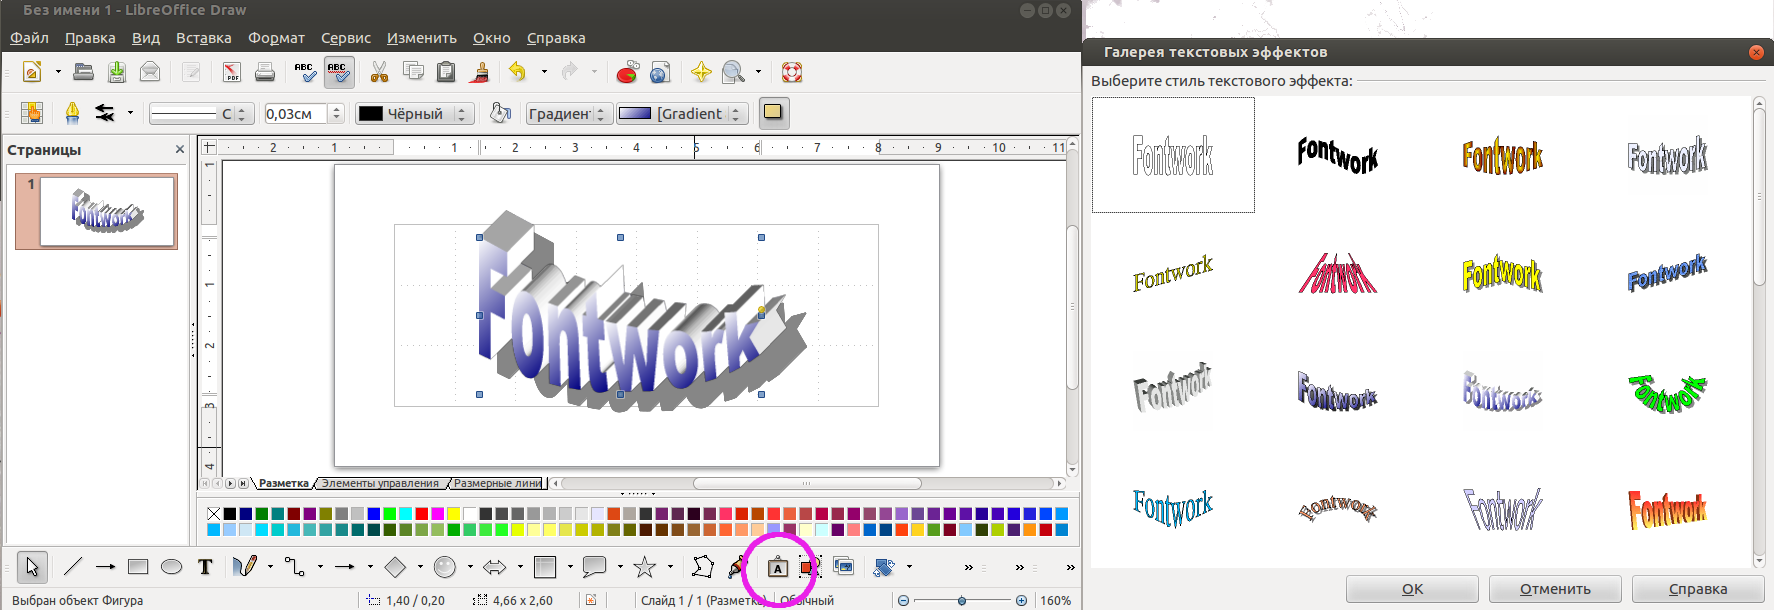Click the line width 0,03см field
This screenshot has height=610, width=1774.
click(x=295, y=114)
